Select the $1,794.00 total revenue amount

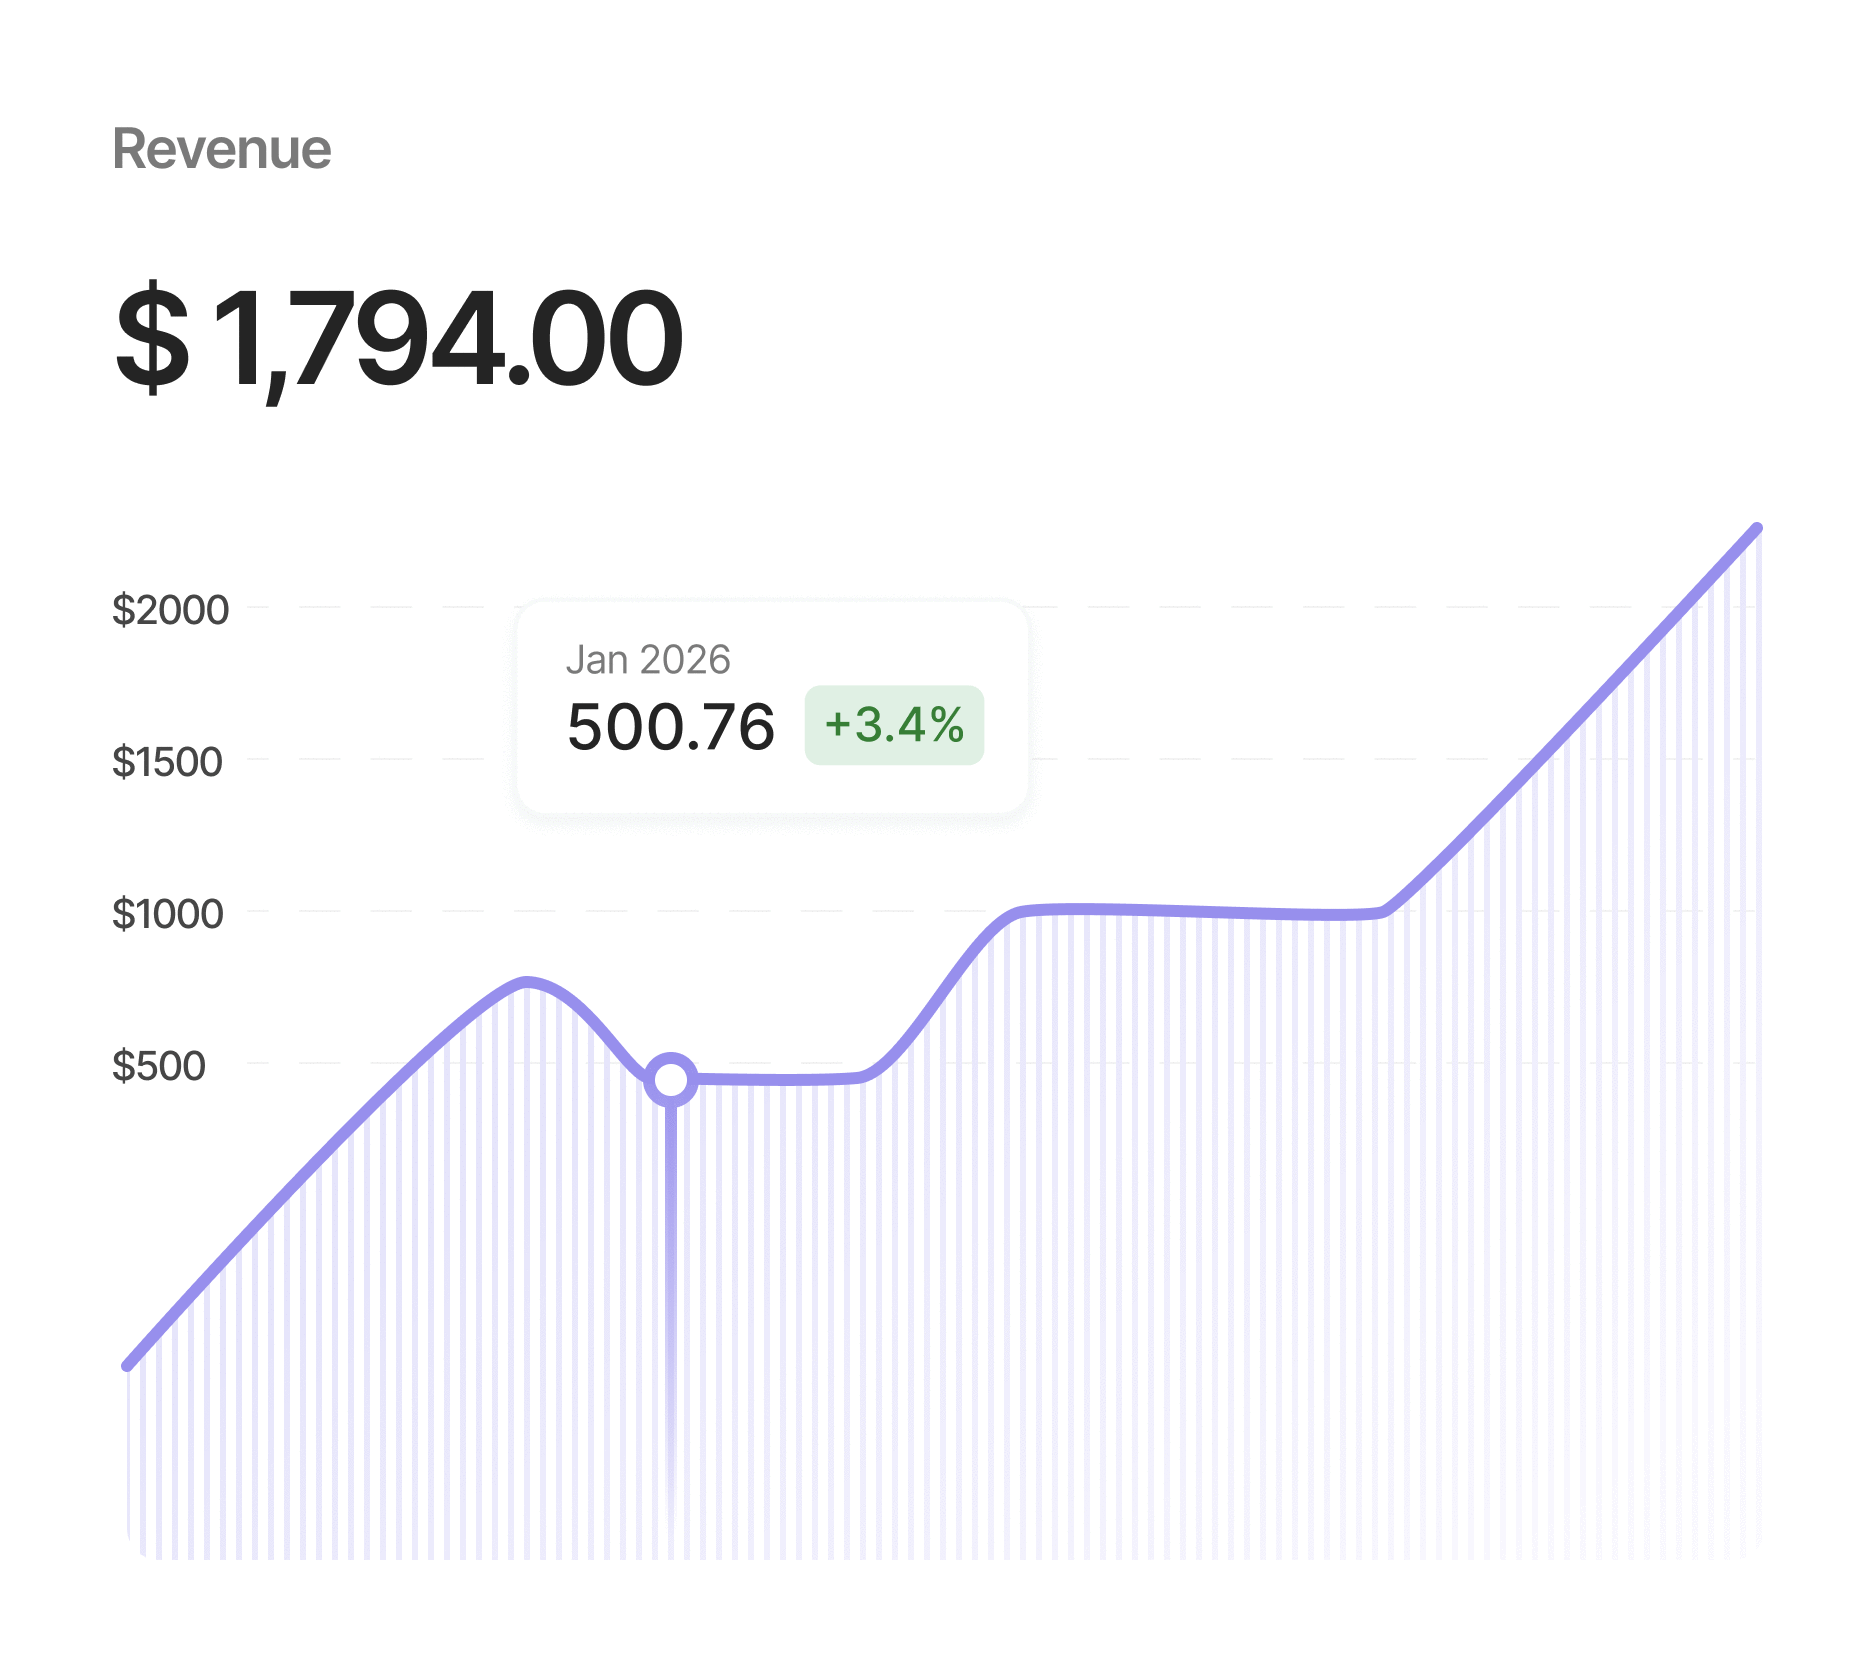pos(400,338)
